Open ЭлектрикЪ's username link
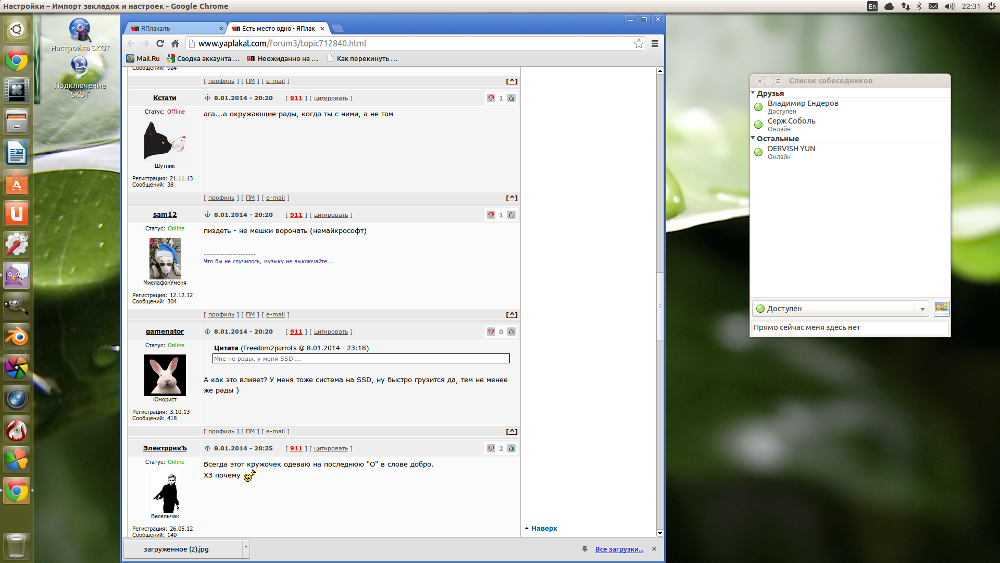The height and width of the screenshot is (563, 1000). click(165, 448)
